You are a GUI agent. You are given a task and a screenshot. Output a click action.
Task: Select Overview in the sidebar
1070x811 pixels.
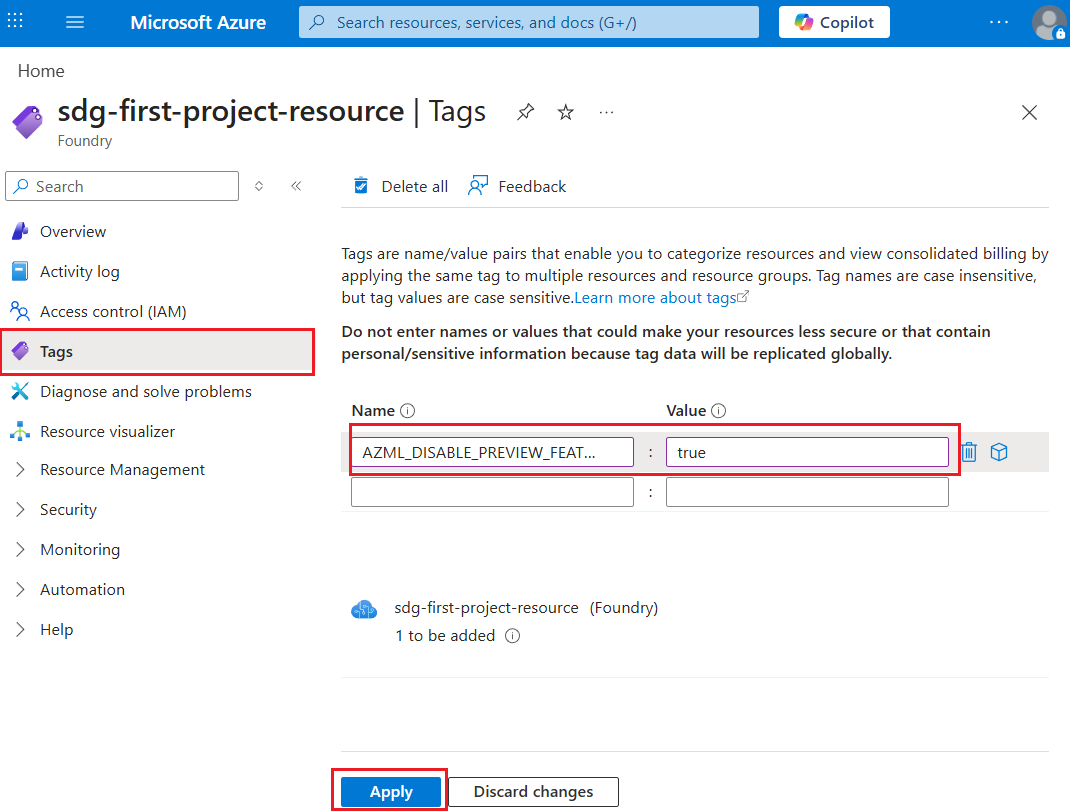click(72, 231)
